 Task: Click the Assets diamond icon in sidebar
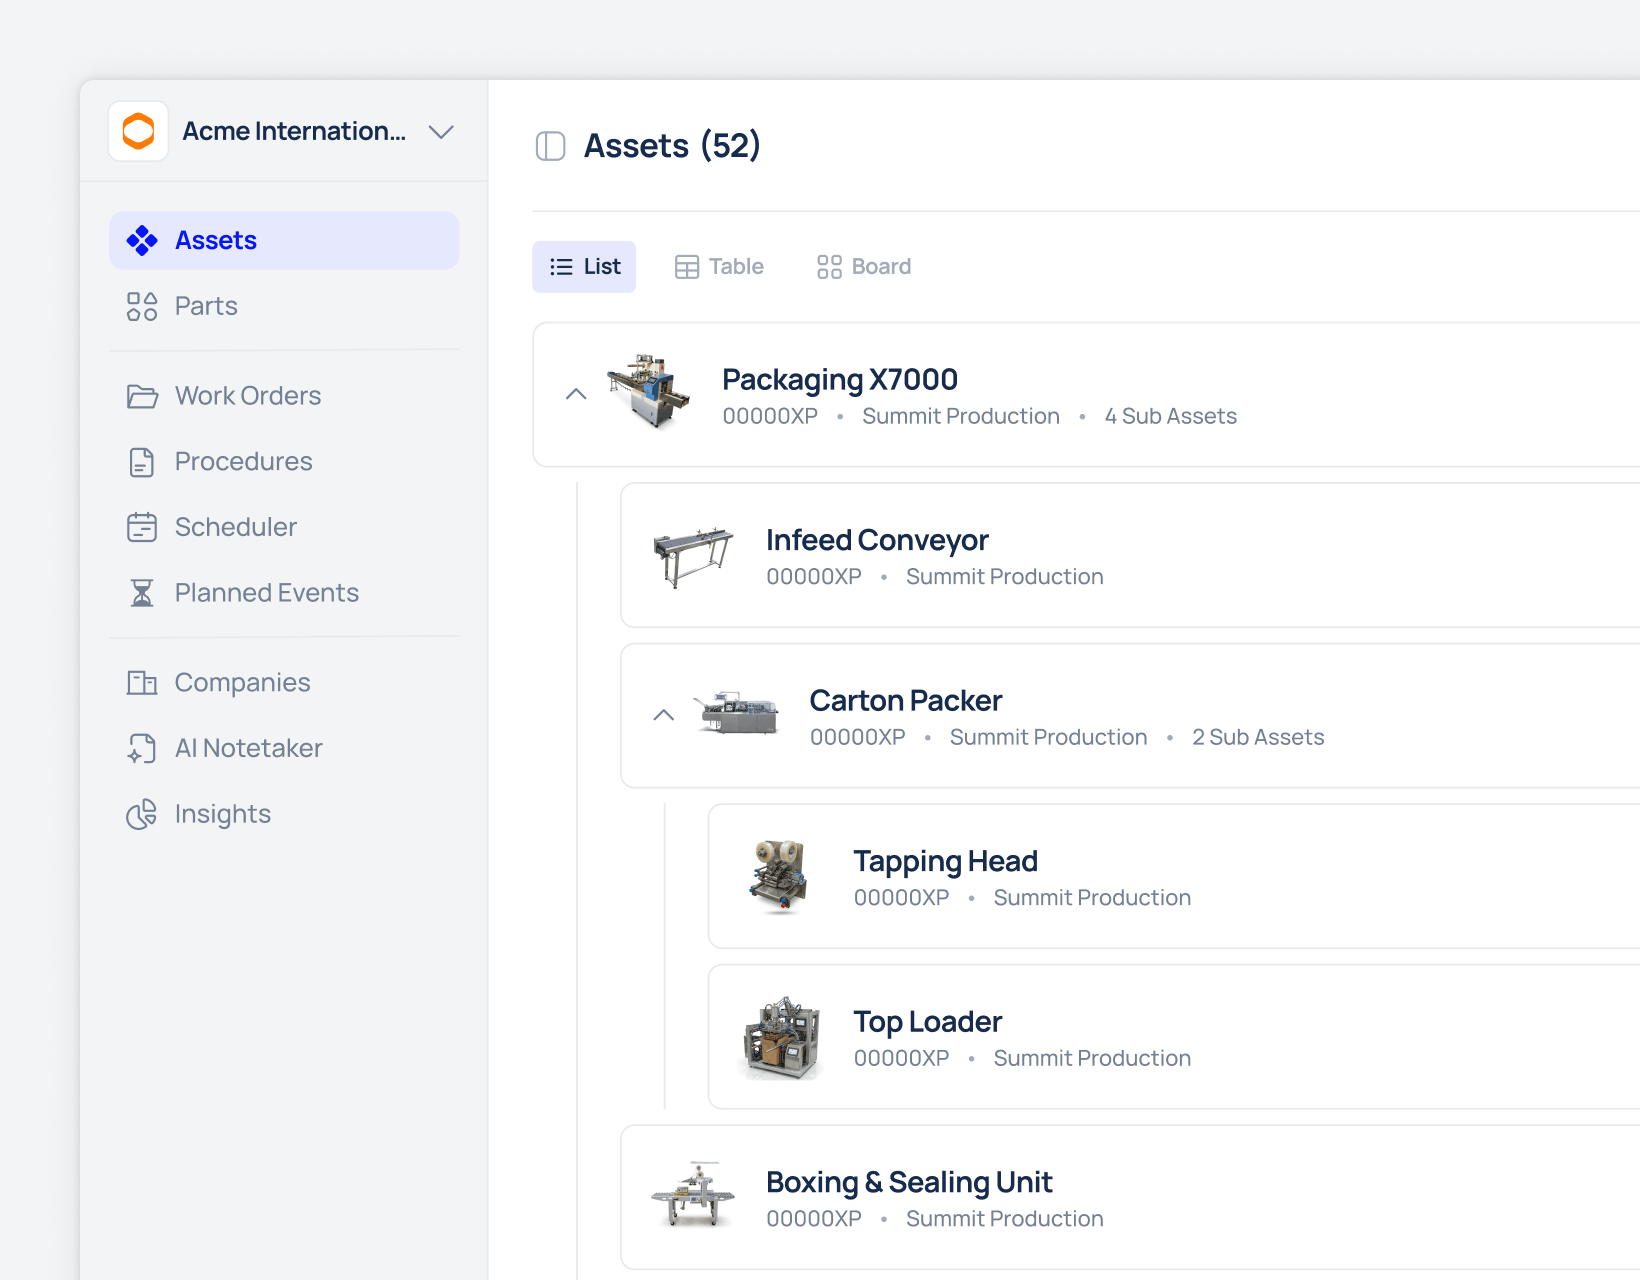tap(142, 240)
